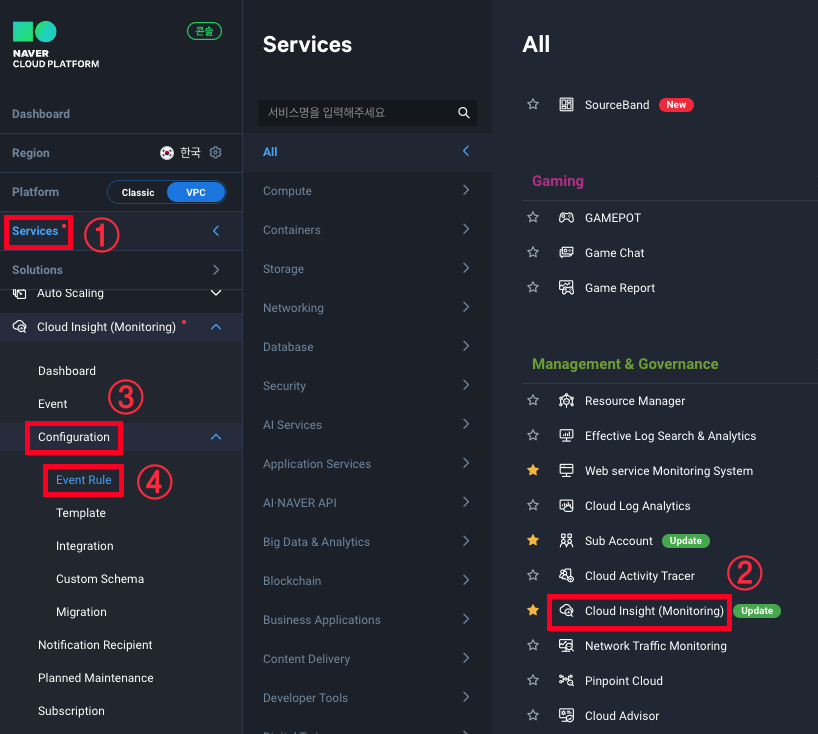This screenshot has height=734, width=818.
Task: Open the Event Rule page
Action: tap(83, 480)
